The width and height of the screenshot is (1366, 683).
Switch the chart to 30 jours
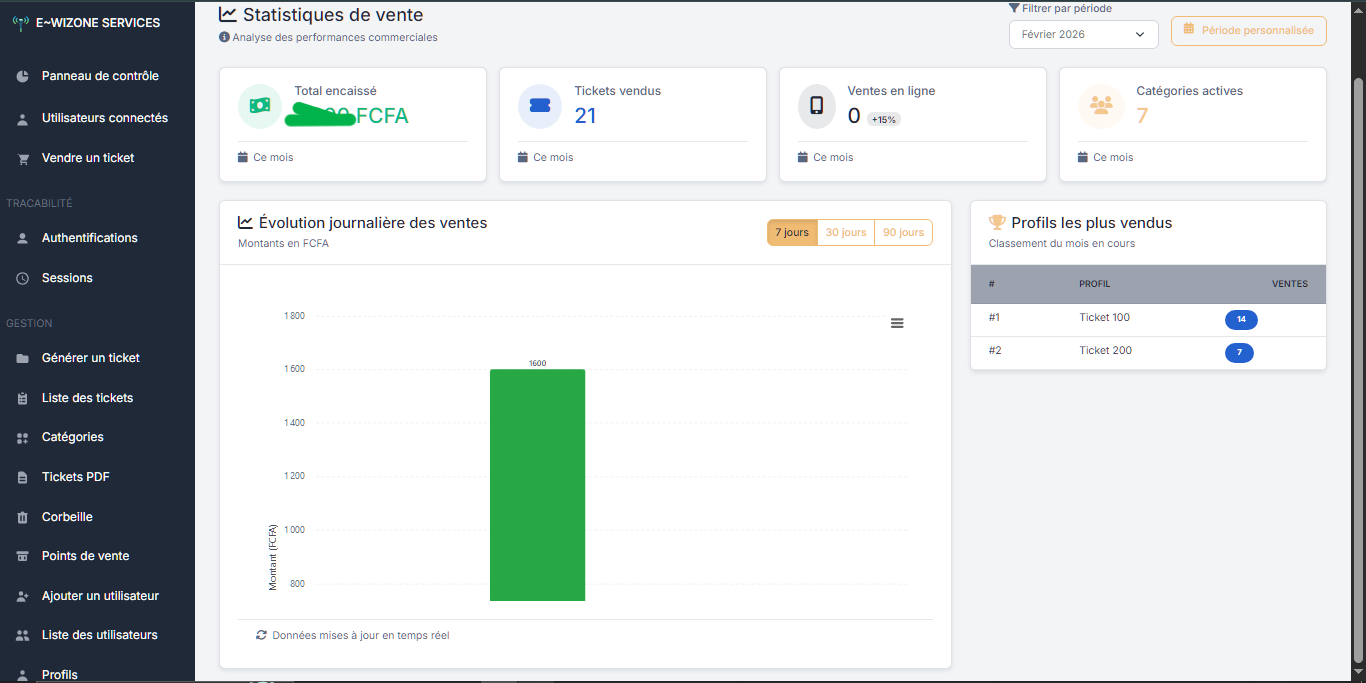(846, 233)
